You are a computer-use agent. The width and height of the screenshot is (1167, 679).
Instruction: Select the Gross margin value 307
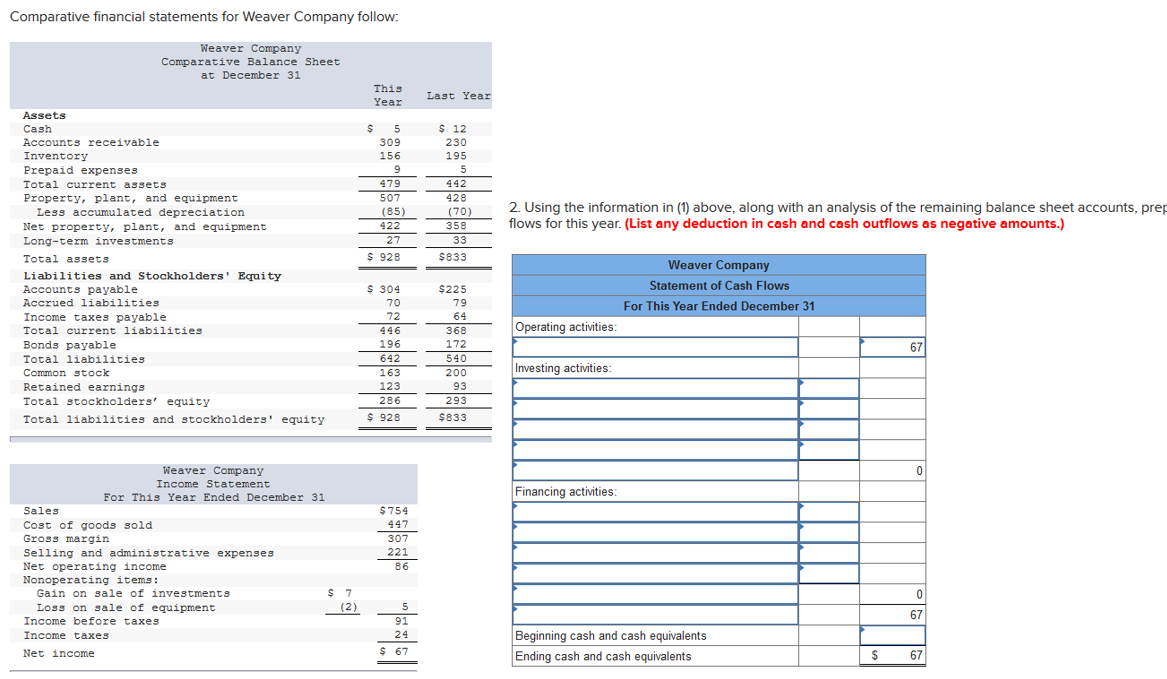(x=398, y=538)
